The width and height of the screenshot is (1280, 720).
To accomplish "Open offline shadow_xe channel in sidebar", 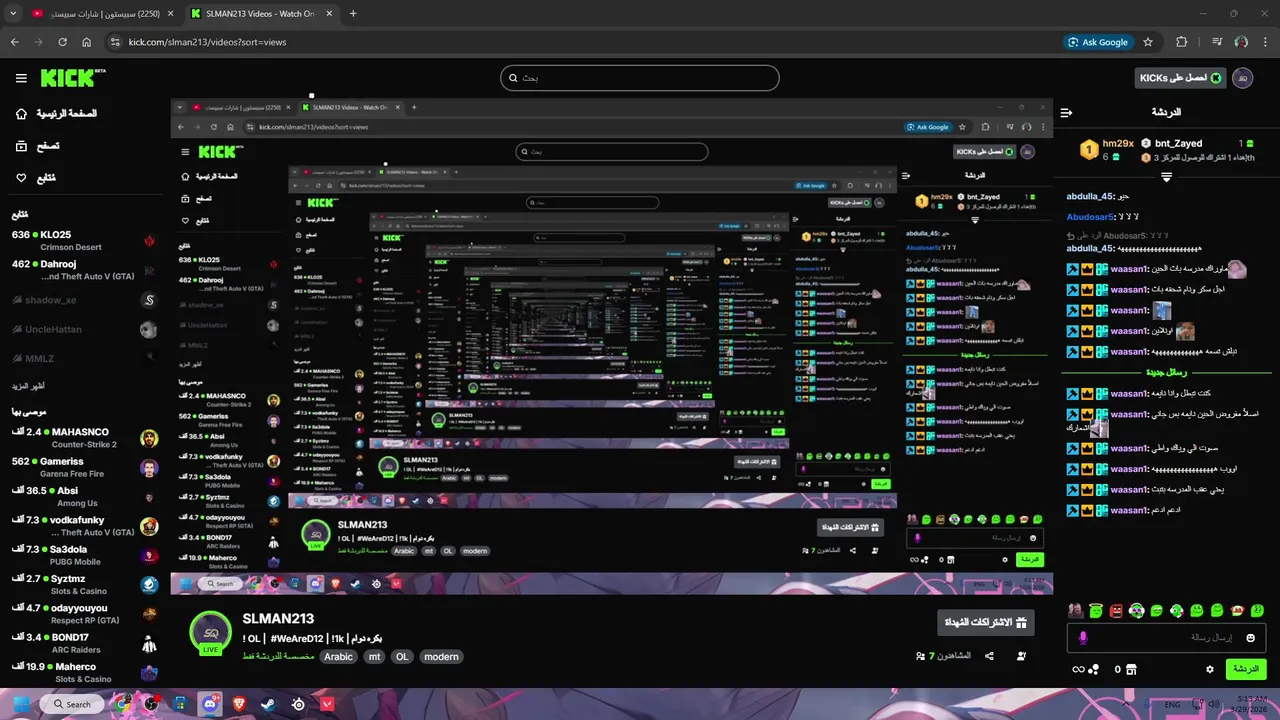I will coord(84,300).
